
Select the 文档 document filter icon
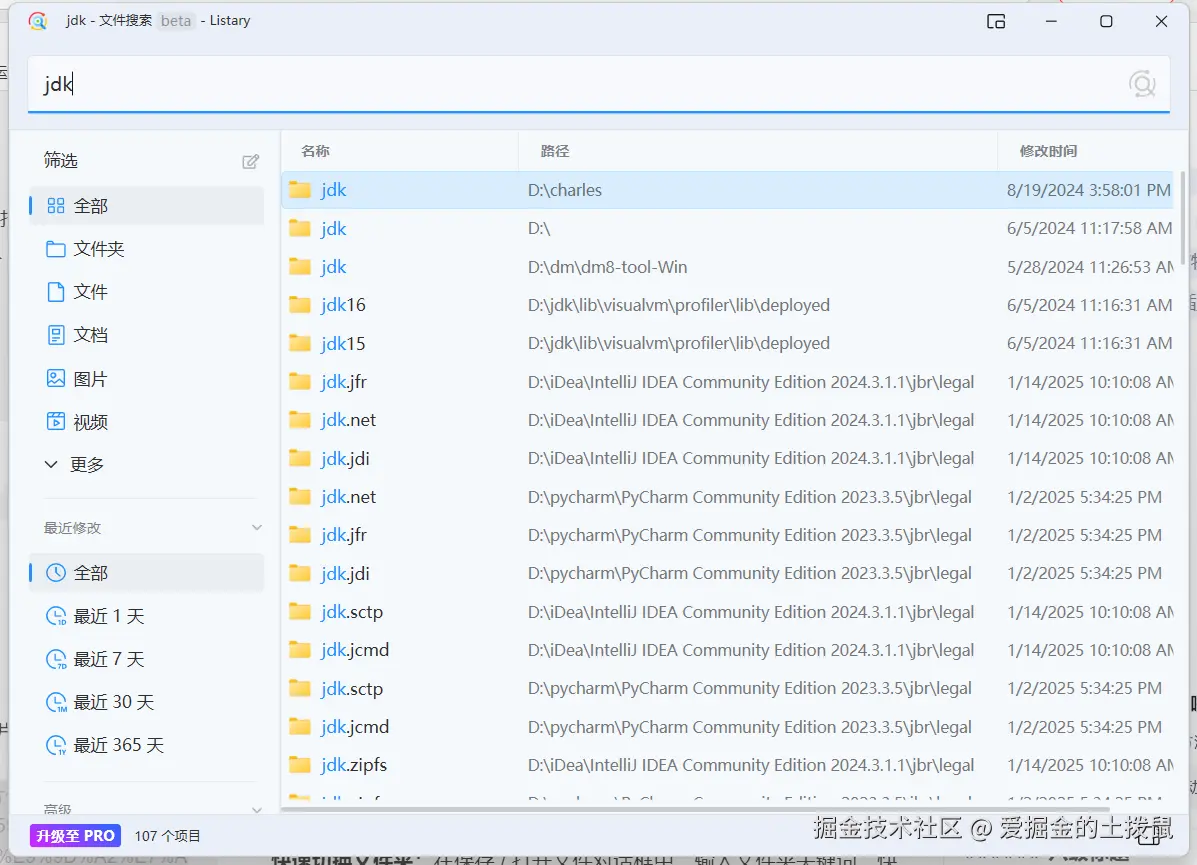coord(56,335)
